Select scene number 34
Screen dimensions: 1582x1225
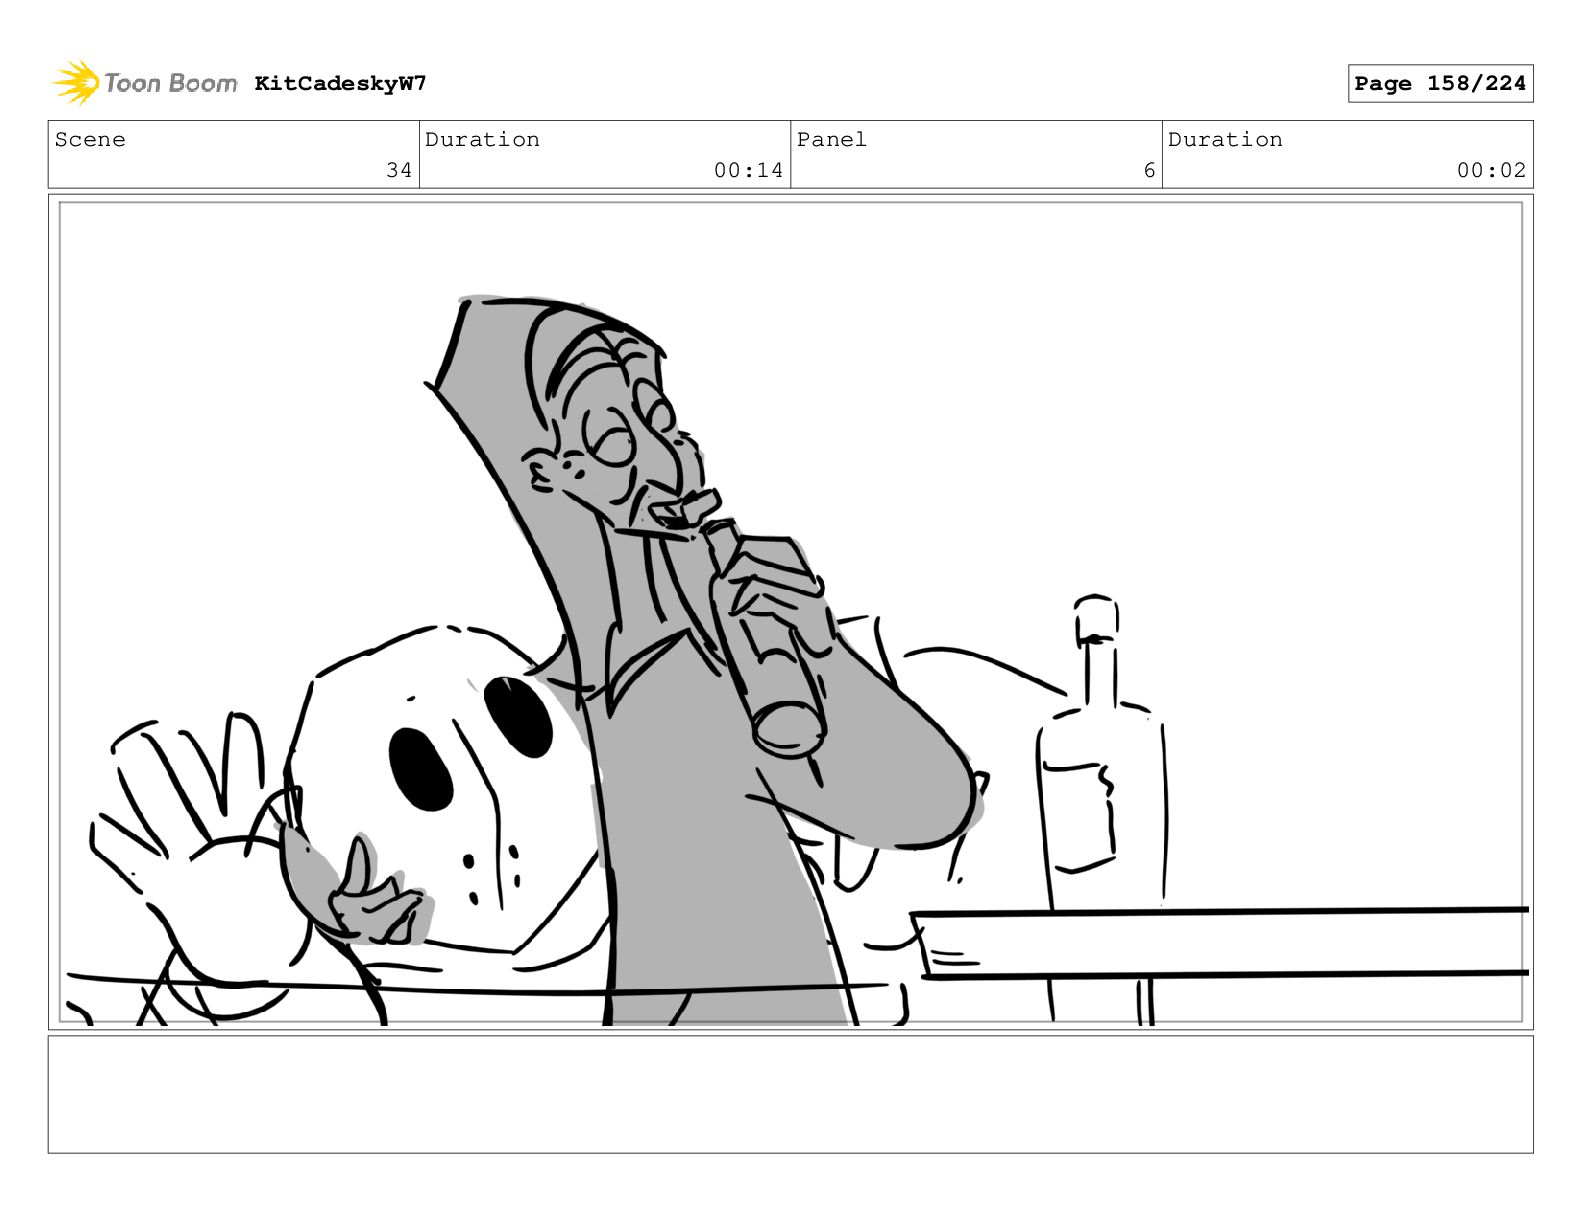coord(399,170)
